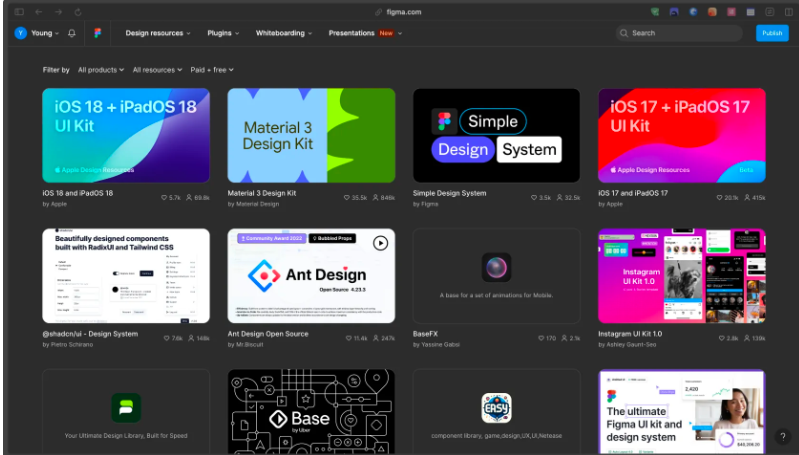Click the users icon for BaseFX
This screenshot has height=455, width=799.
(x=565, y=338)
